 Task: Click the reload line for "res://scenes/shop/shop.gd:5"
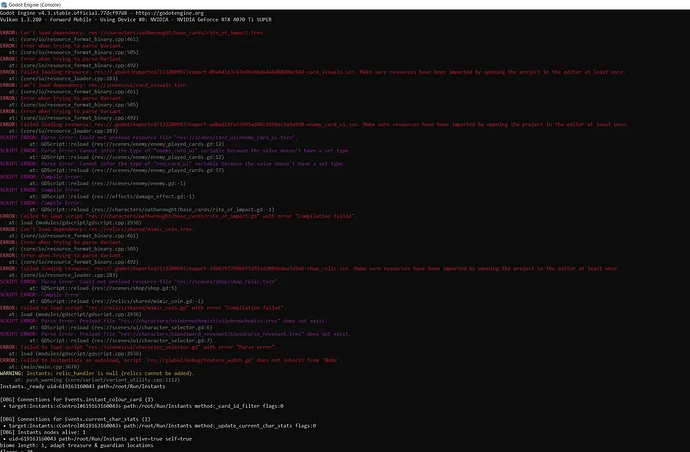tap(103, 288)
